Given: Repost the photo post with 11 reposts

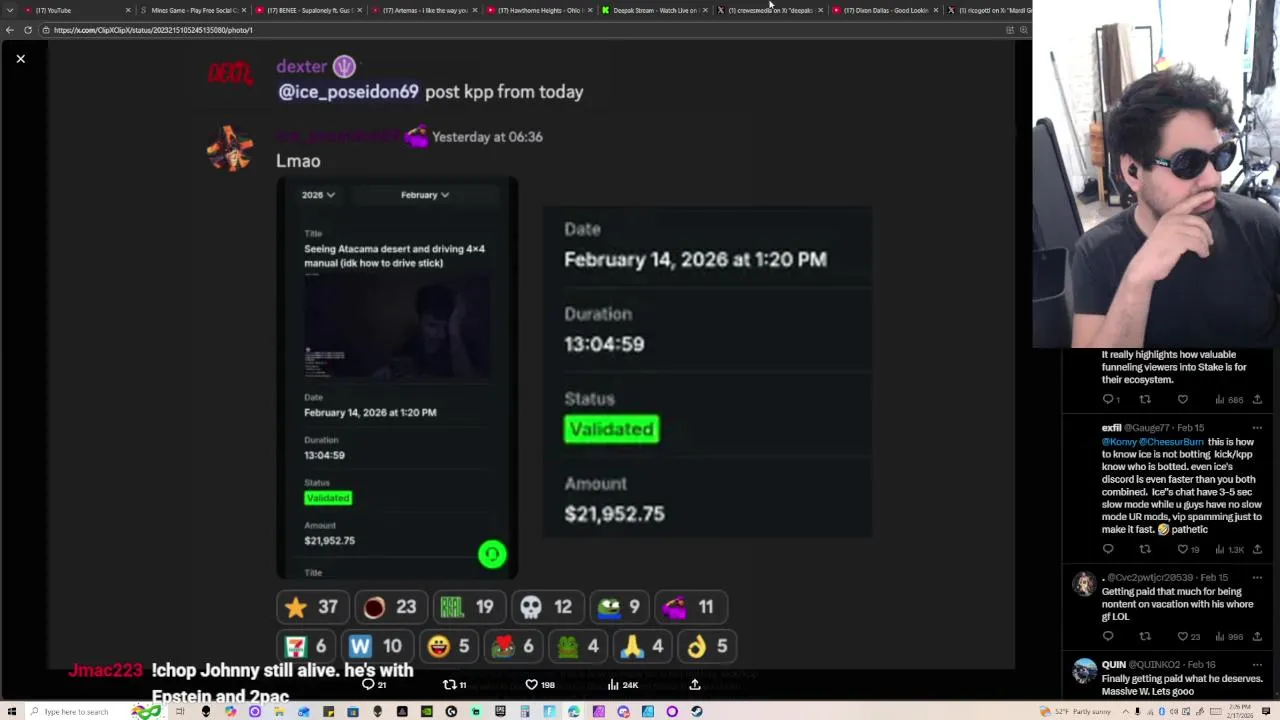Looking at the screenshot, I should (x=454, y=685).
